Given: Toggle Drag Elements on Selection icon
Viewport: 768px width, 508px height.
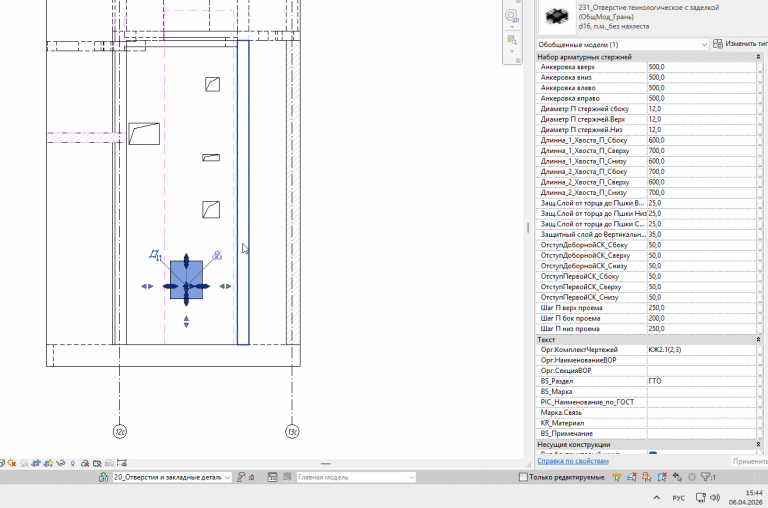Looking at the screenshot, I should [677, 477].
